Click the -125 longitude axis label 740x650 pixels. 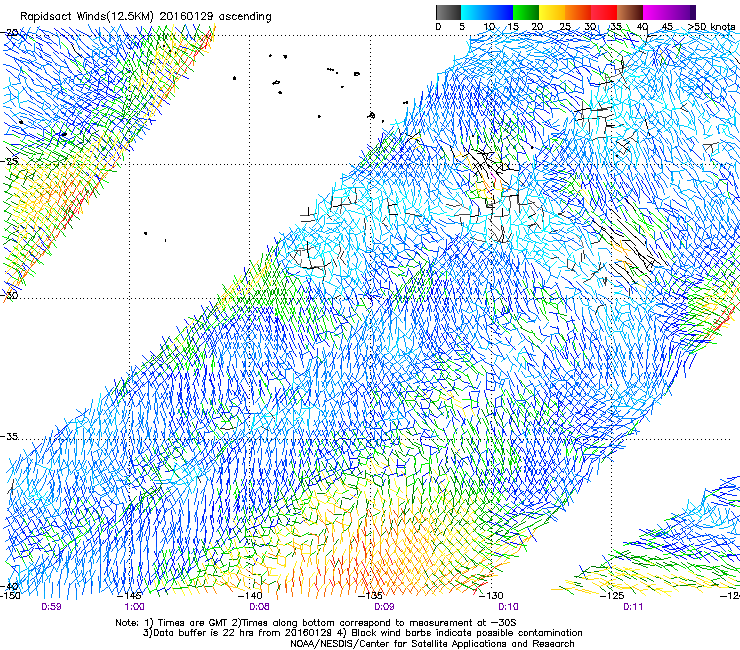[x=612, y=596]
